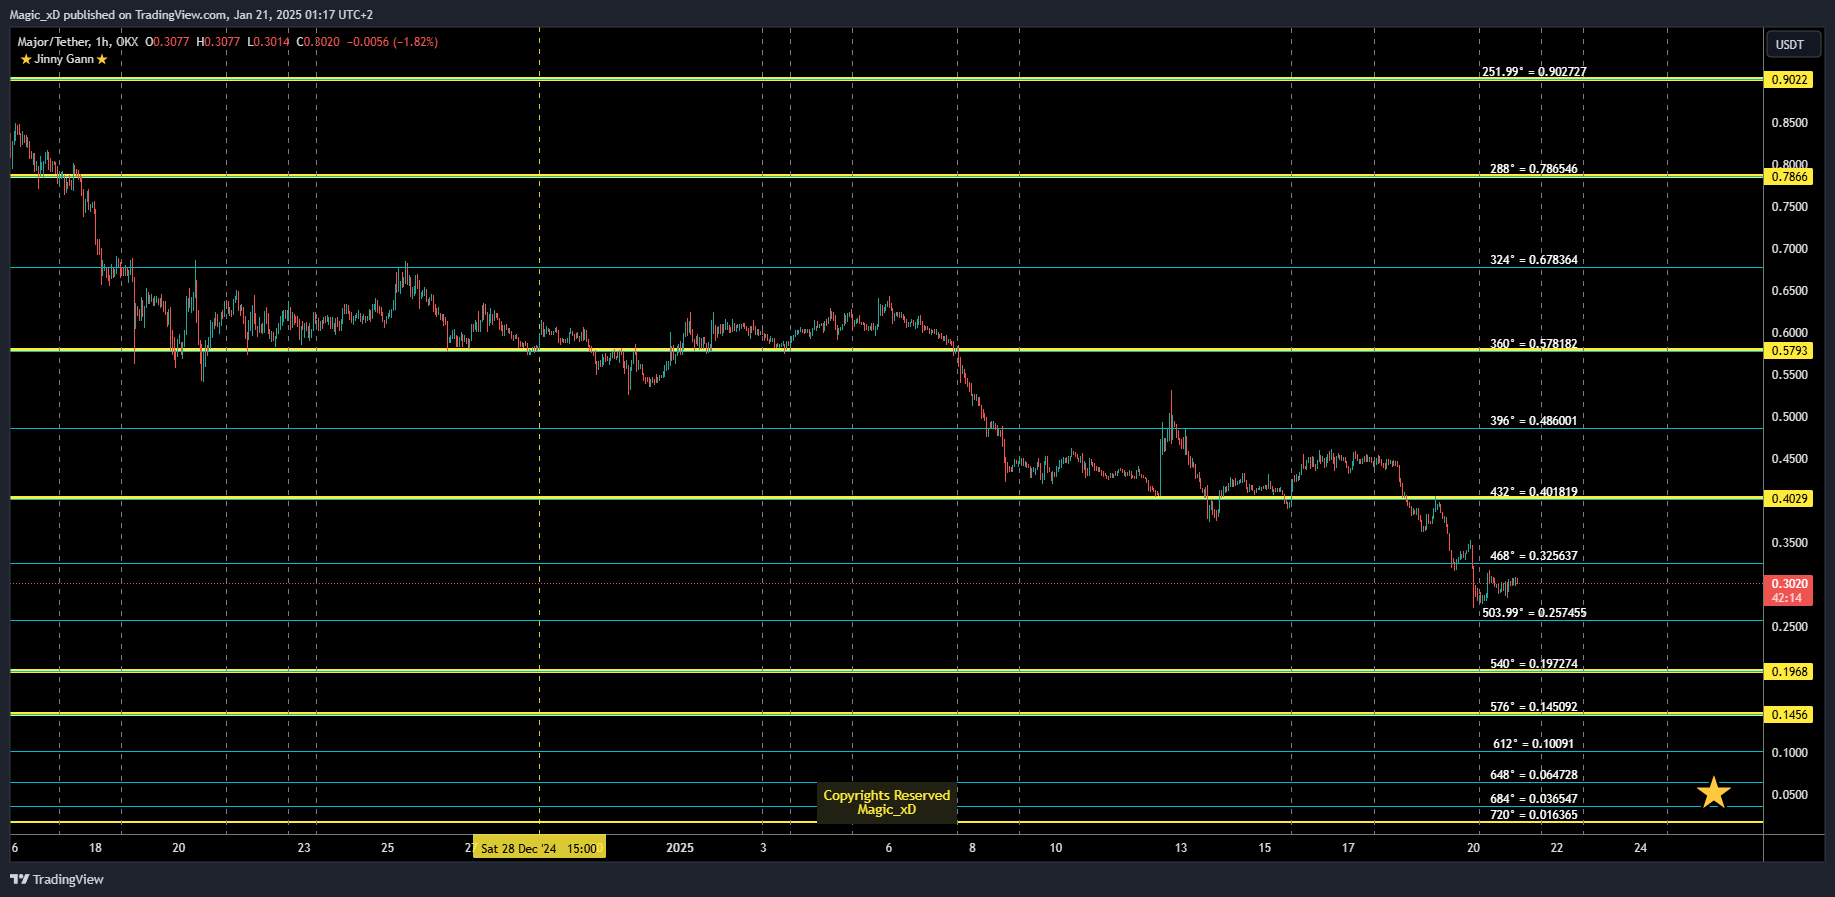Click the 0.9022 yellow price label

pyautogui.click(x=1789, y=80)
